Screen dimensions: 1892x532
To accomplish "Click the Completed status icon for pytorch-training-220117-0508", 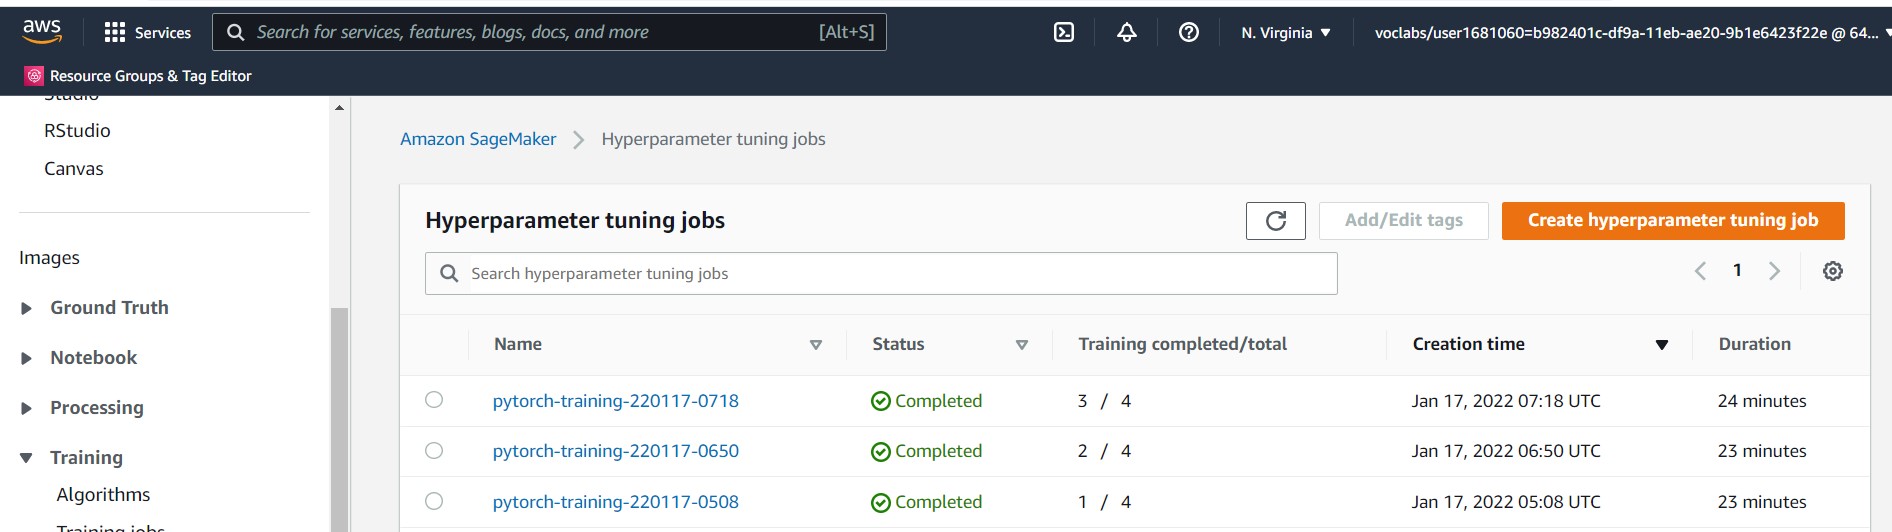I will [881, 503].
